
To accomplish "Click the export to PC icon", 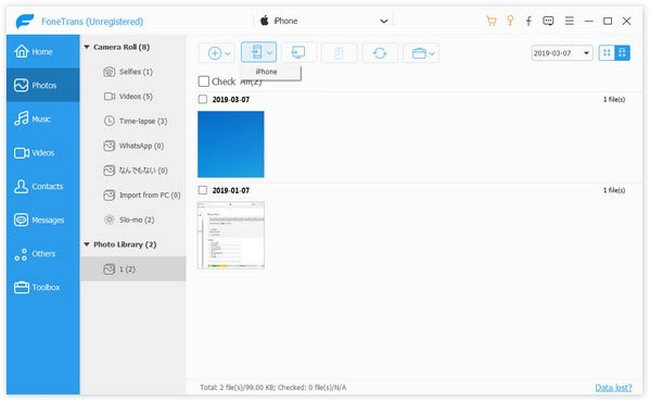I will tap(298, 53).
